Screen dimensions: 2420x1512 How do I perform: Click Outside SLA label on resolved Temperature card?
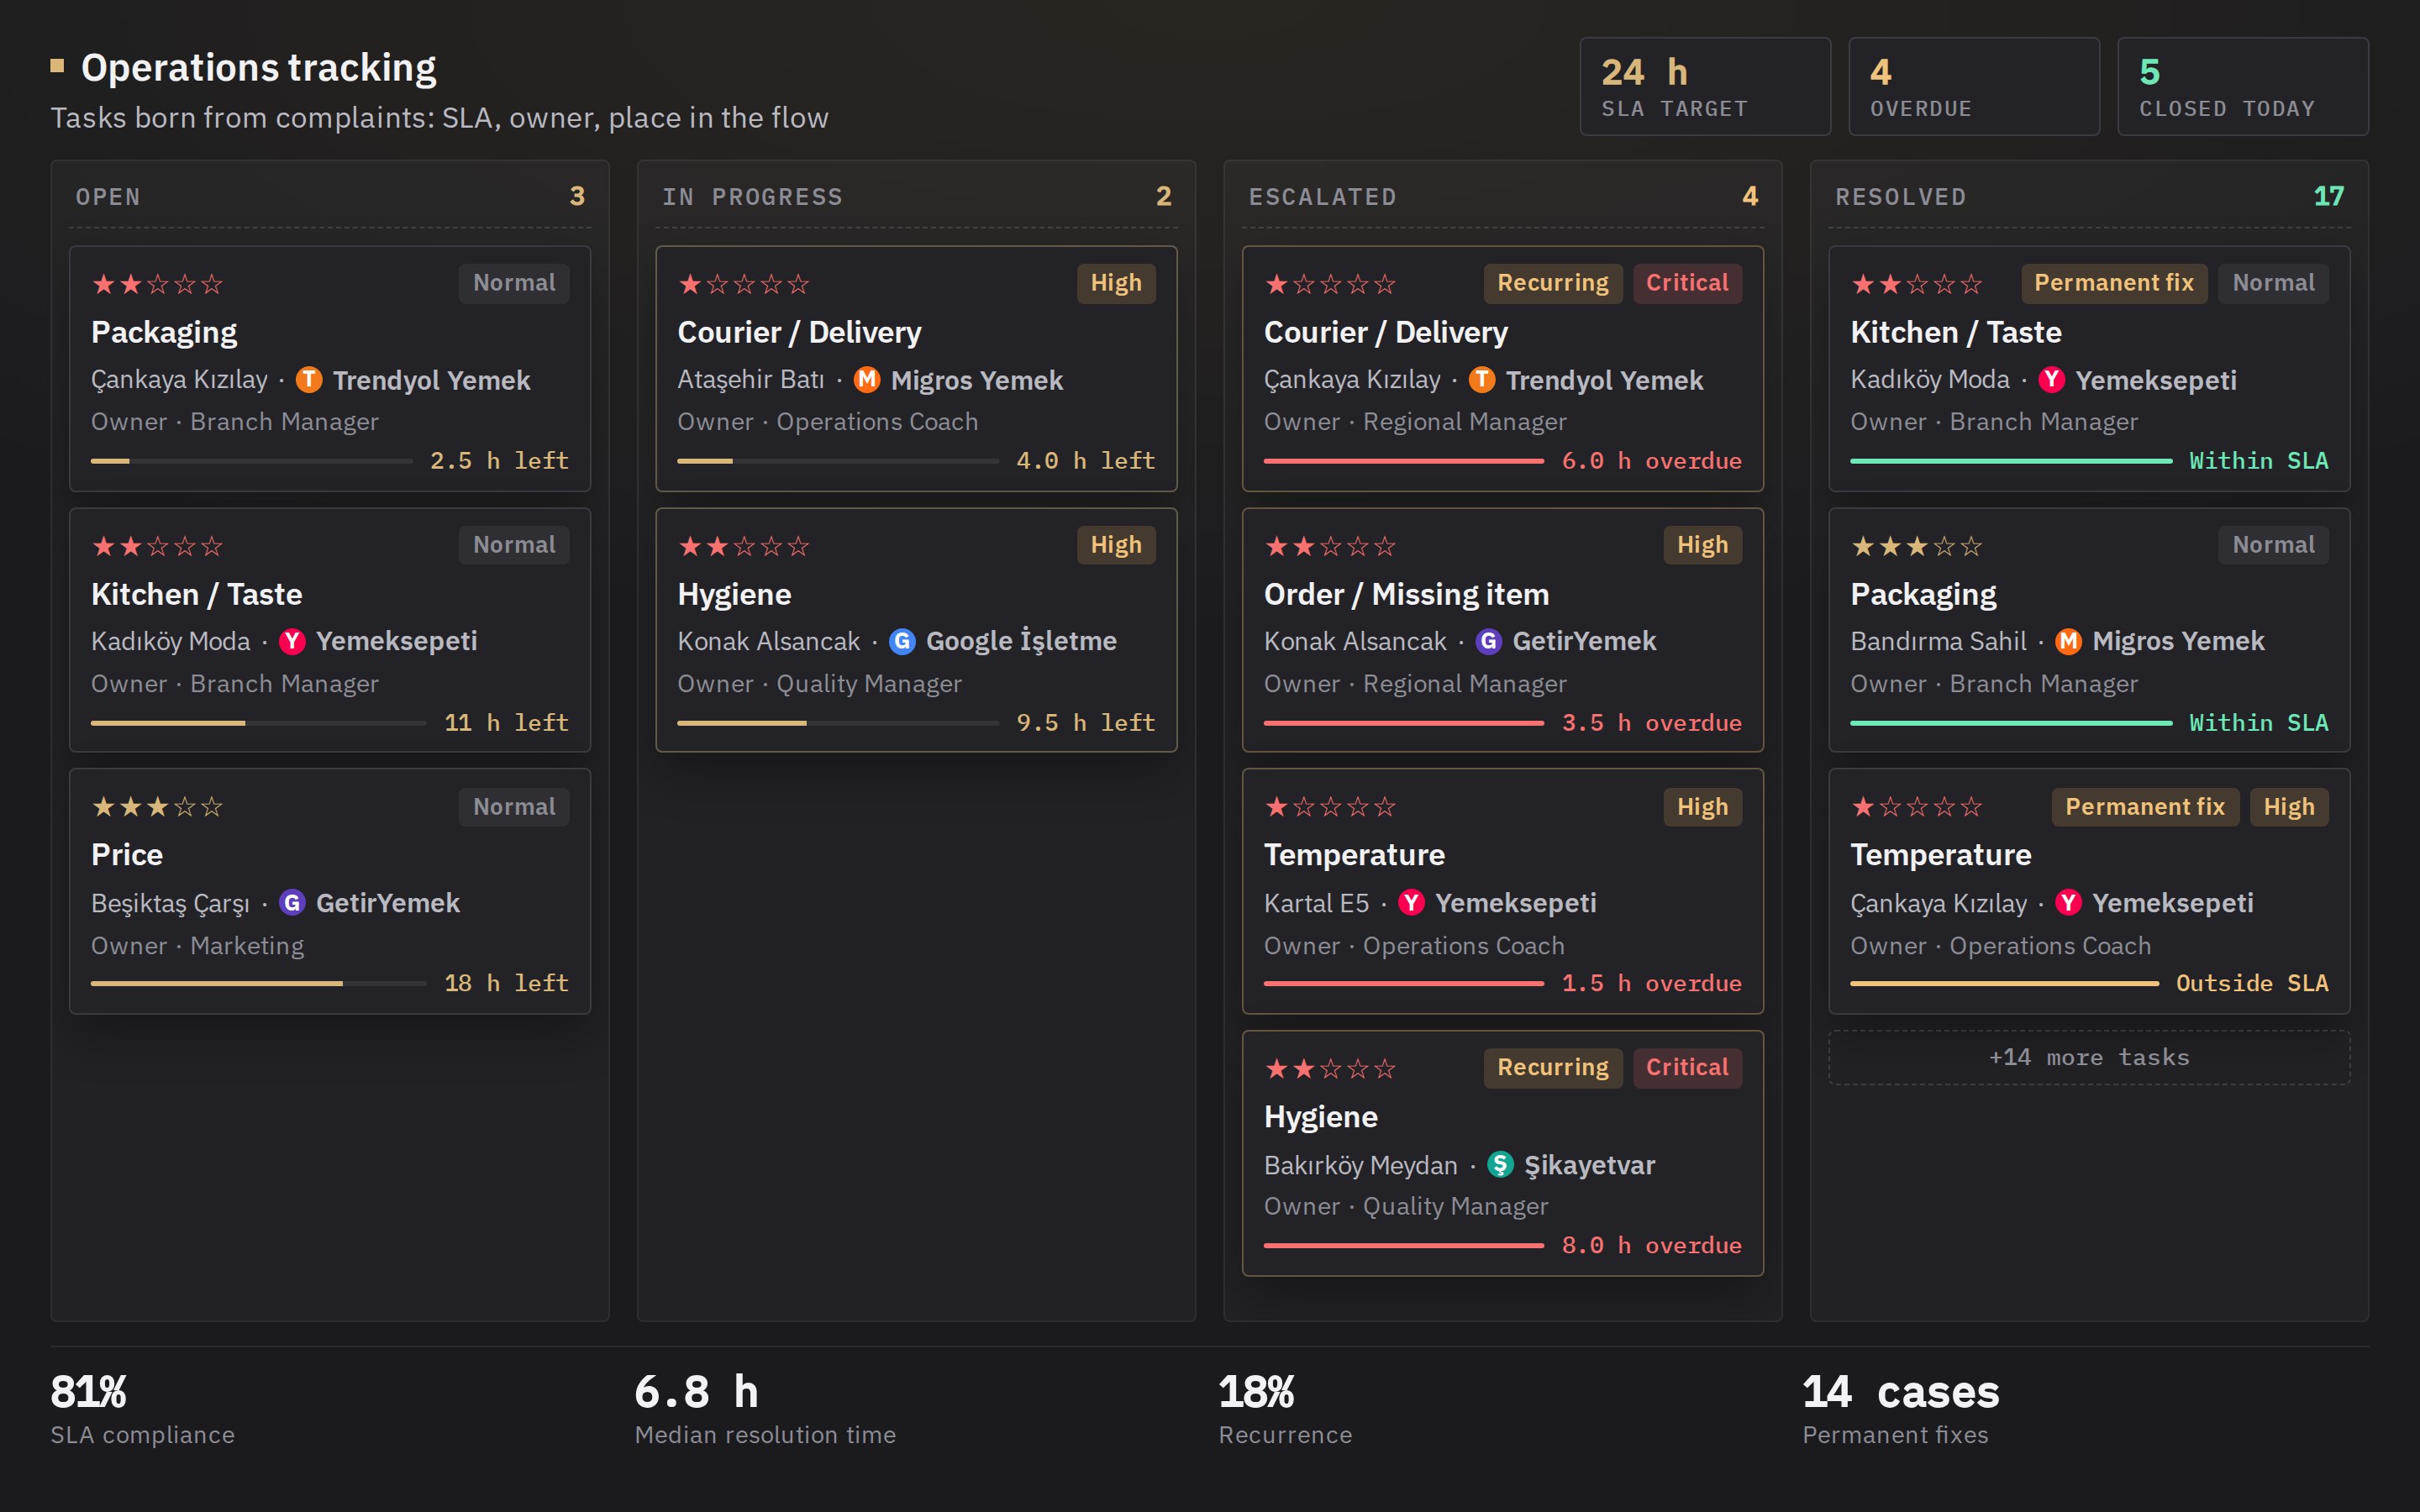(x=2252, y=984)
